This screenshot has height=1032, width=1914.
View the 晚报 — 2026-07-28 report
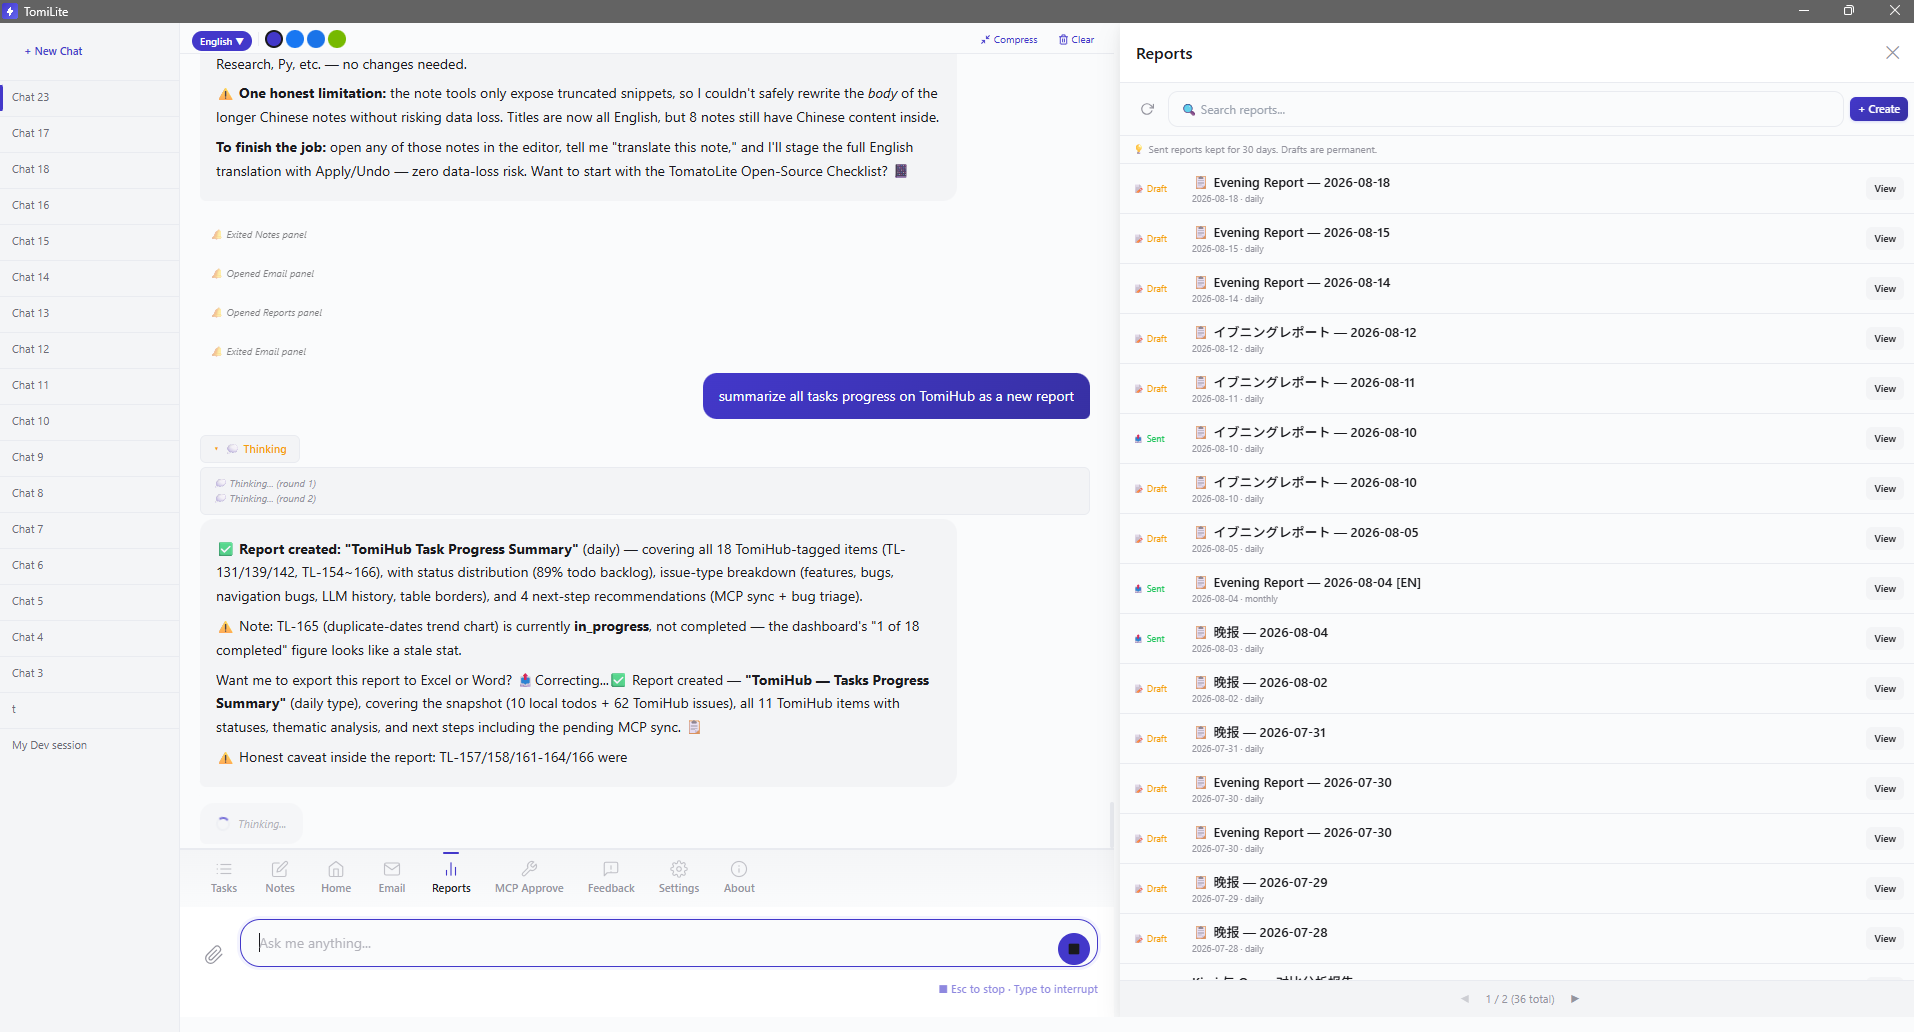1884,939
